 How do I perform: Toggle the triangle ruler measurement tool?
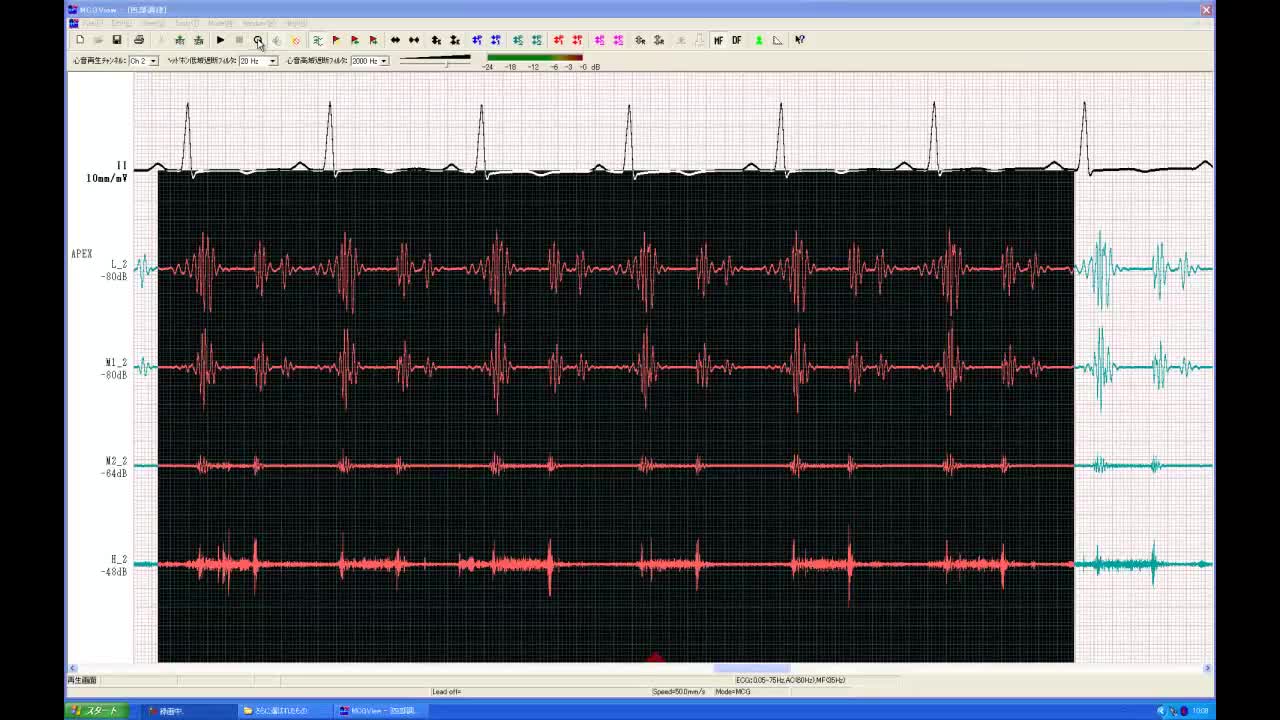(x=778, y=40)
